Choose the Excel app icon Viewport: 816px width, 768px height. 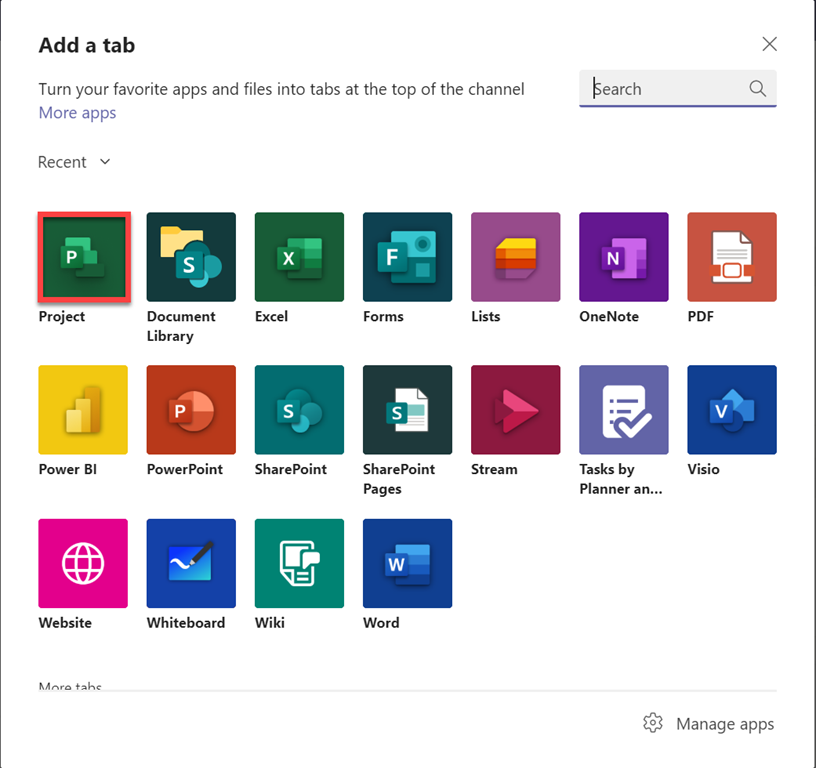(x=299, y=257)
